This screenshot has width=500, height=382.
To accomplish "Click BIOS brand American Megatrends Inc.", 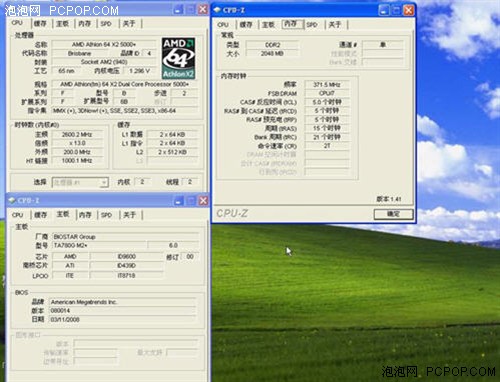I will pyautogui.click(x=122, y=302).
